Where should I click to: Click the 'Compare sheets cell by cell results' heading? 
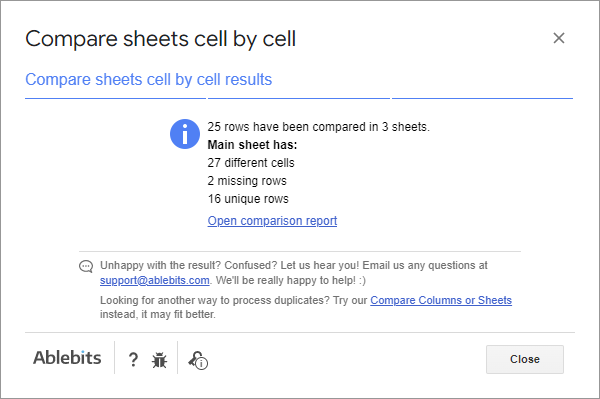148,80
